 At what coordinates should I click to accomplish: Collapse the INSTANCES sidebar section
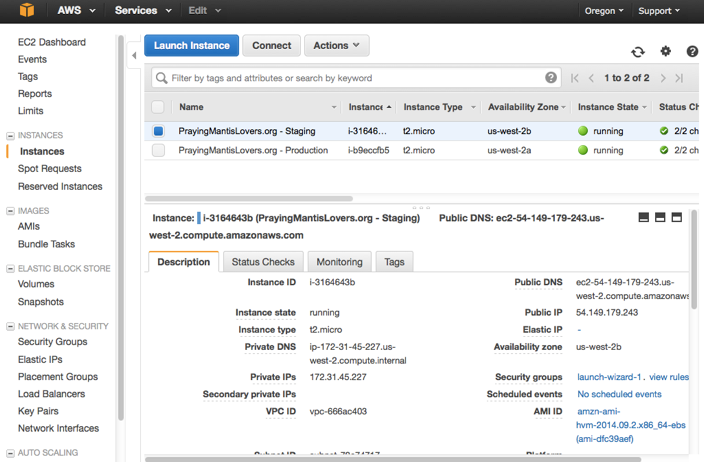tap(11, 135)
